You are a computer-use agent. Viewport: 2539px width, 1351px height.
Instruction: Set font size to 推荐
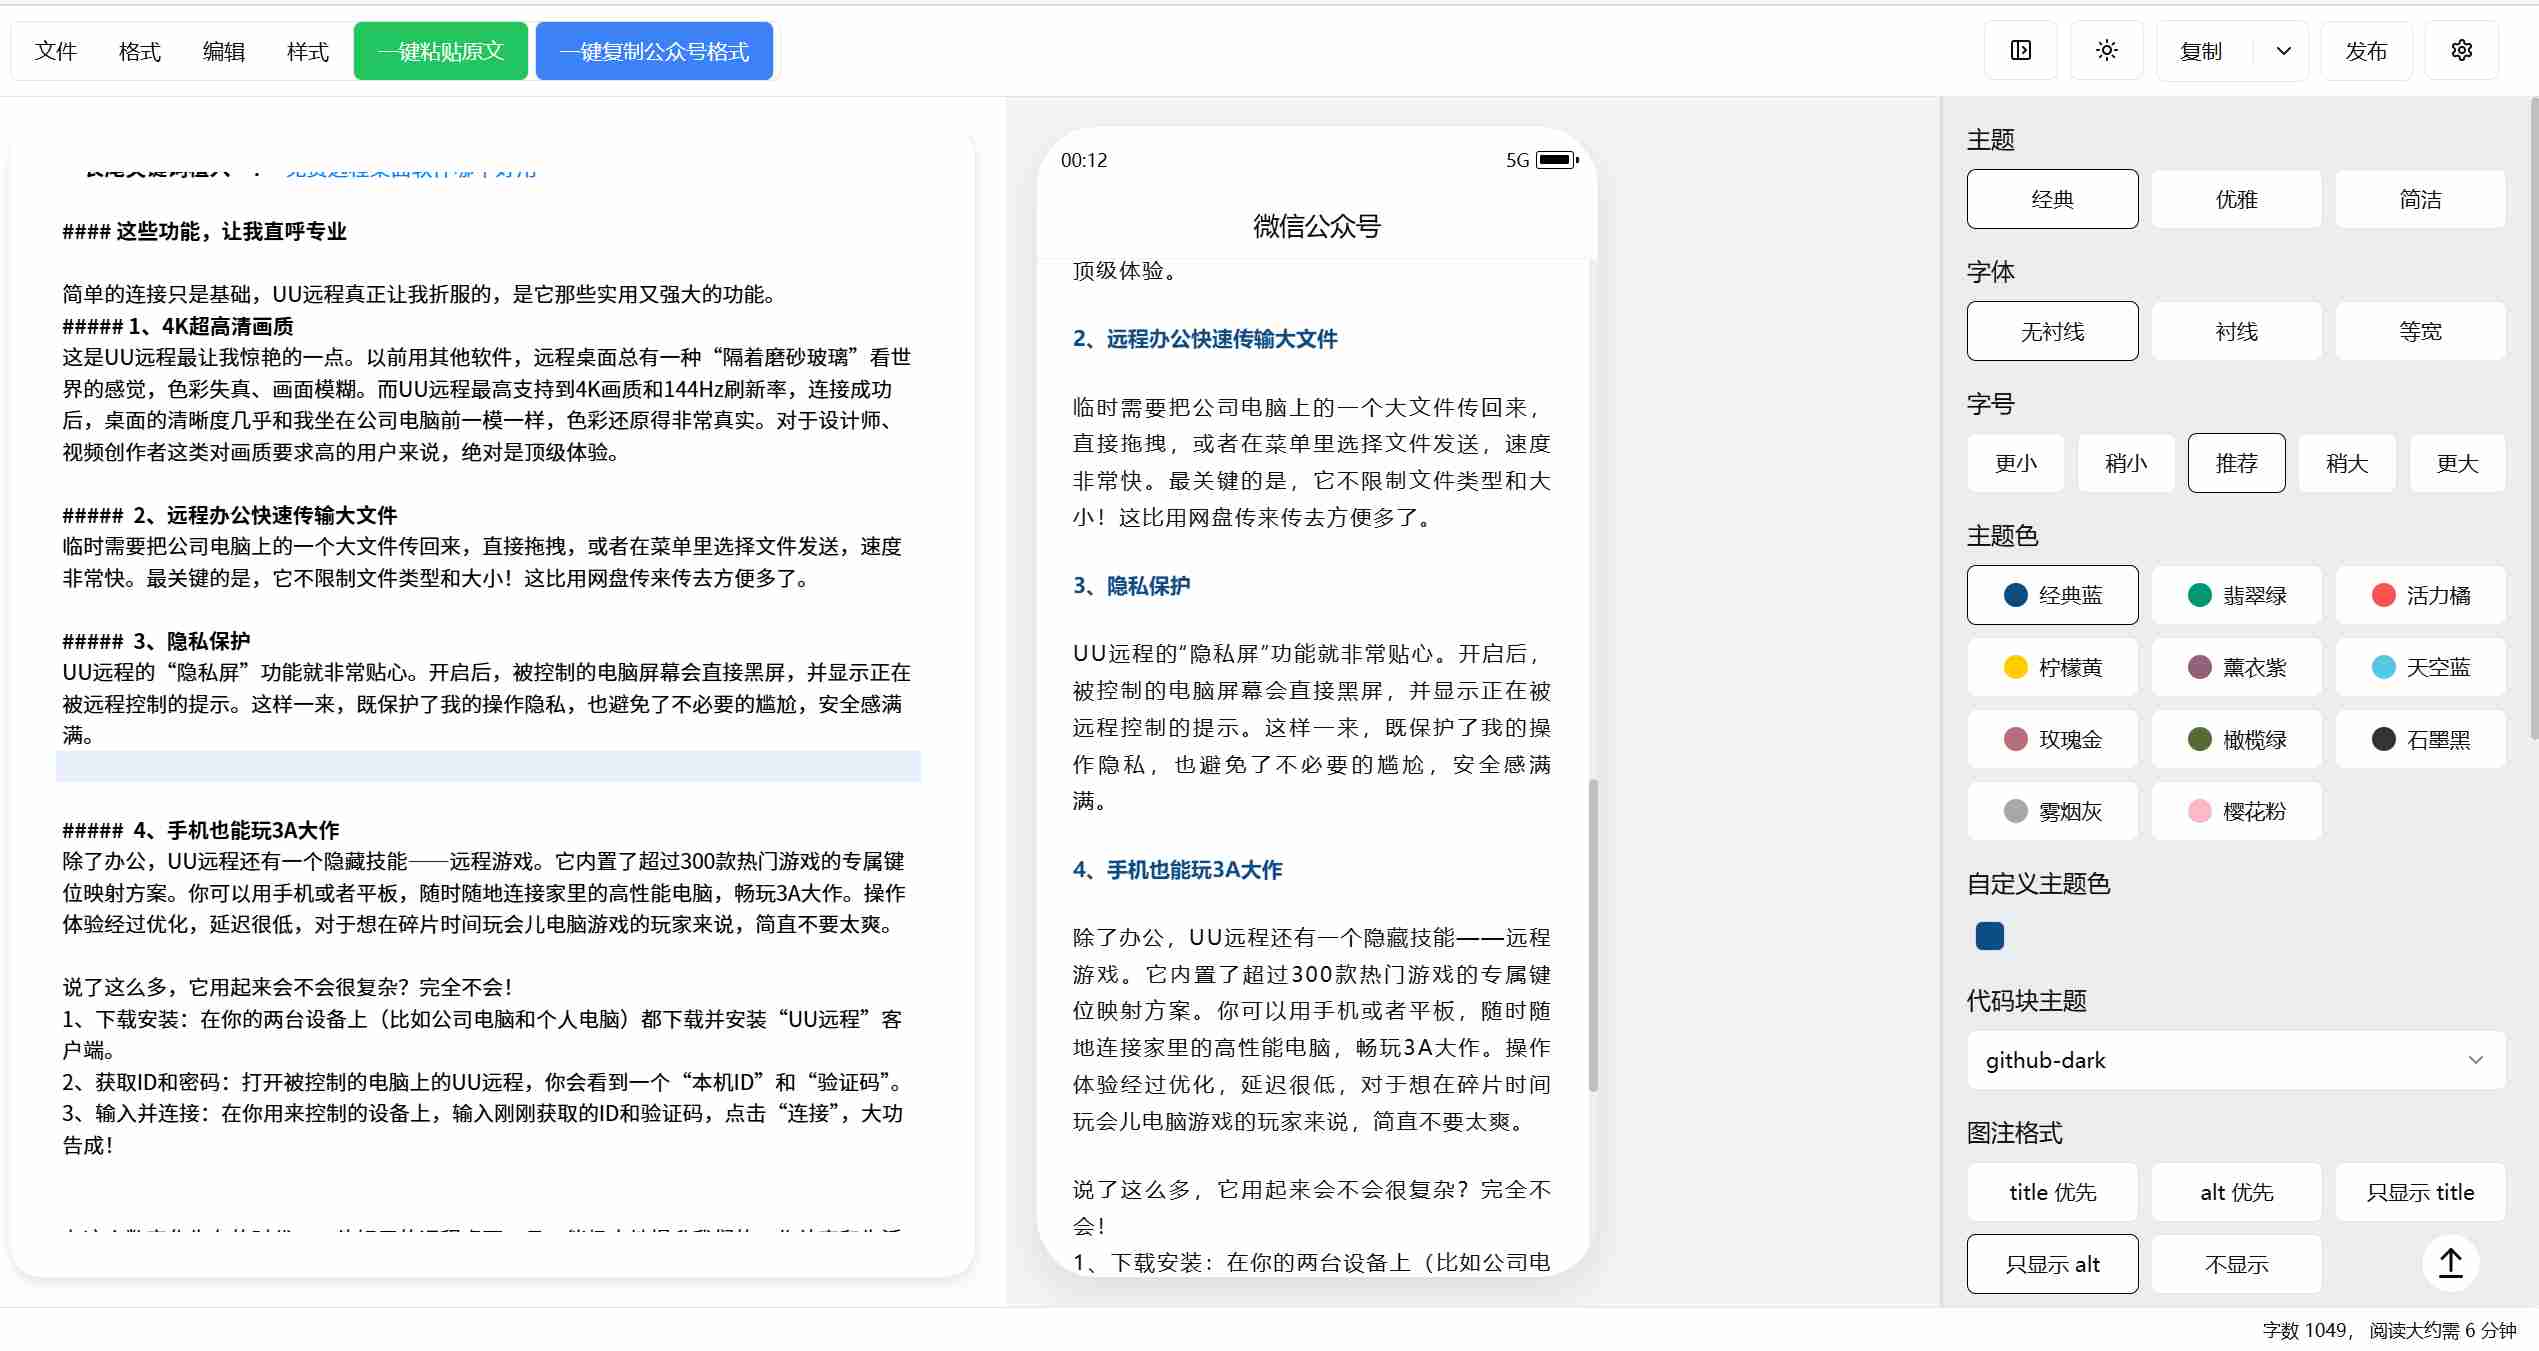[x=2236, y=463]
